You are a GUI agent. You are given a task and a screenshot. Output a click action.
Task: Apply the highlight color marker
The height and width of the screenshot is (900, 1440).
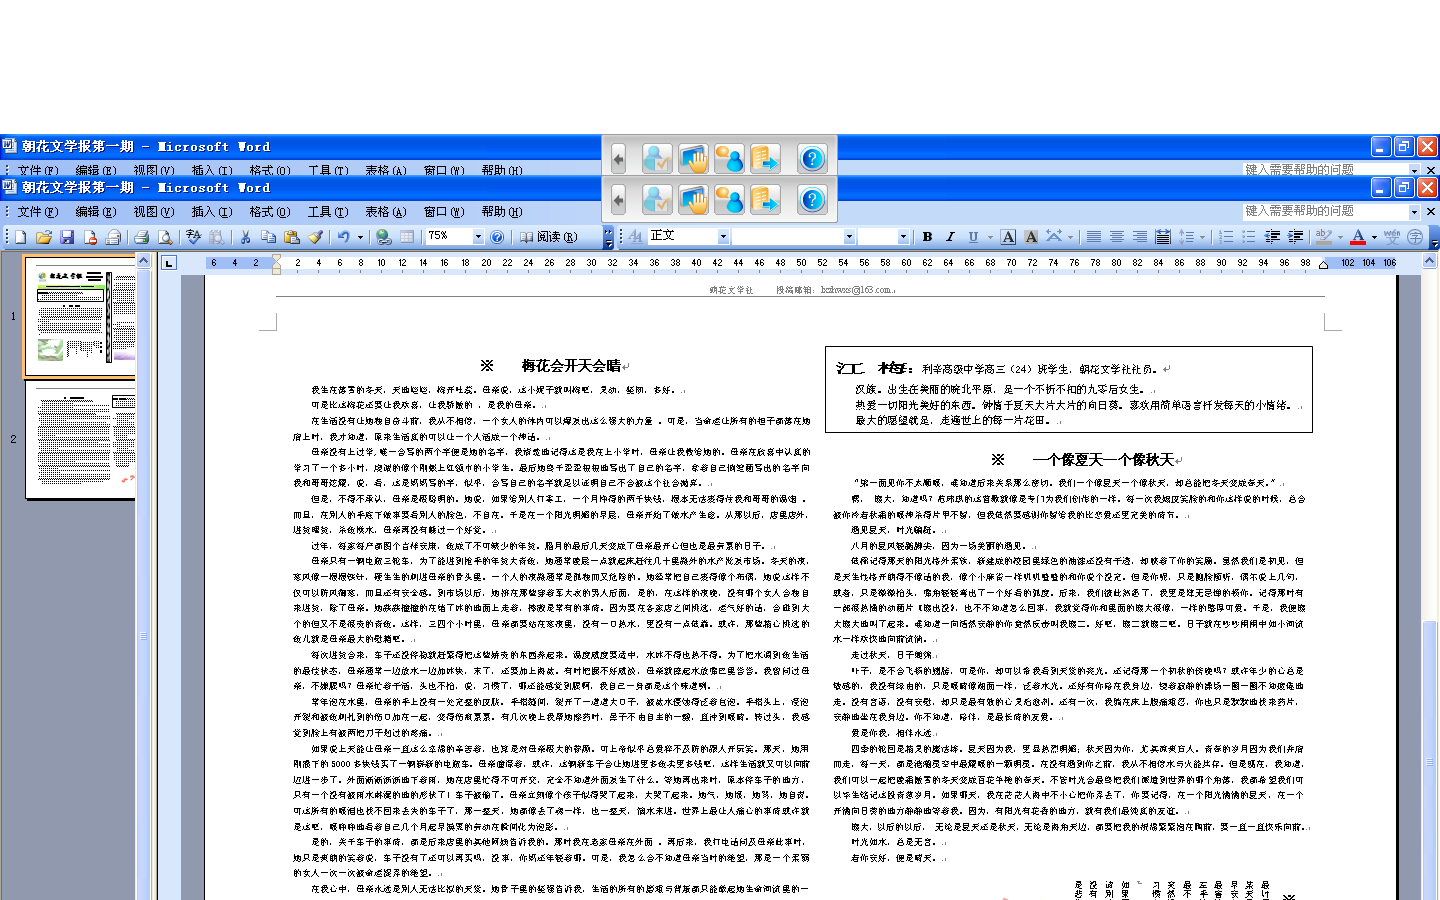[1323, 237]
